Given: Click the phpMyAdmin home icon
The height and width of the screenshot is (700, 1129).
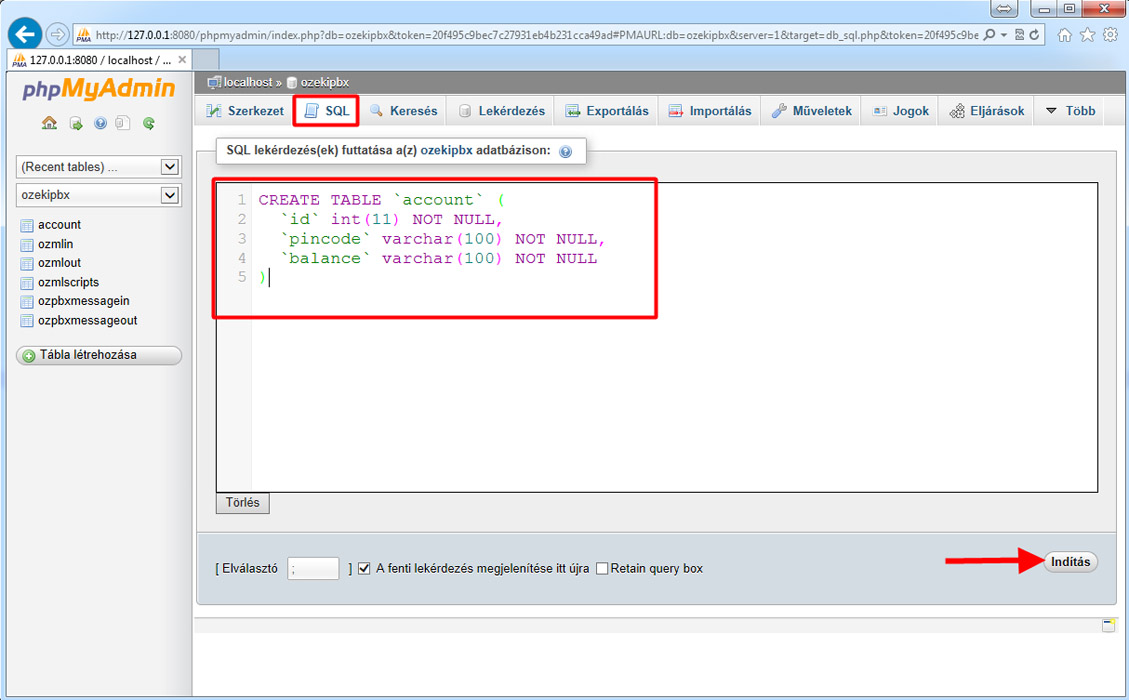Looking at the screenshot, I should [49, 124].
